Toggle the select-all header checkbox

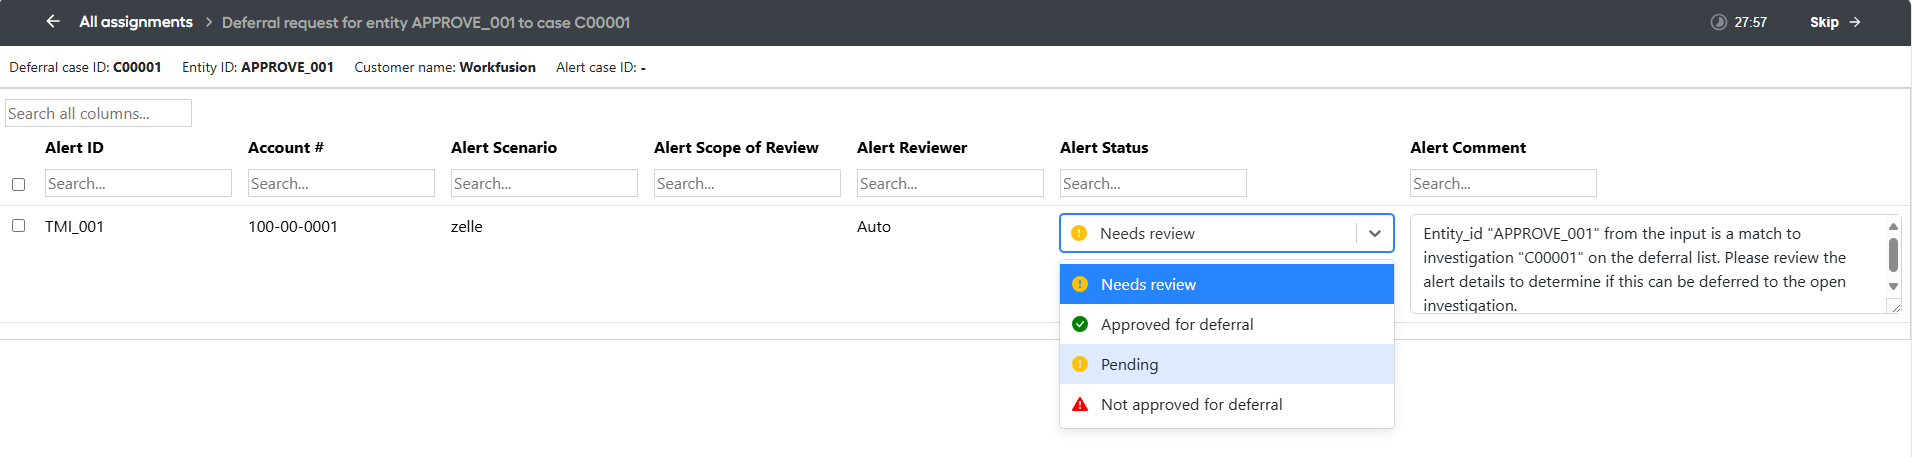coord(18,184)
